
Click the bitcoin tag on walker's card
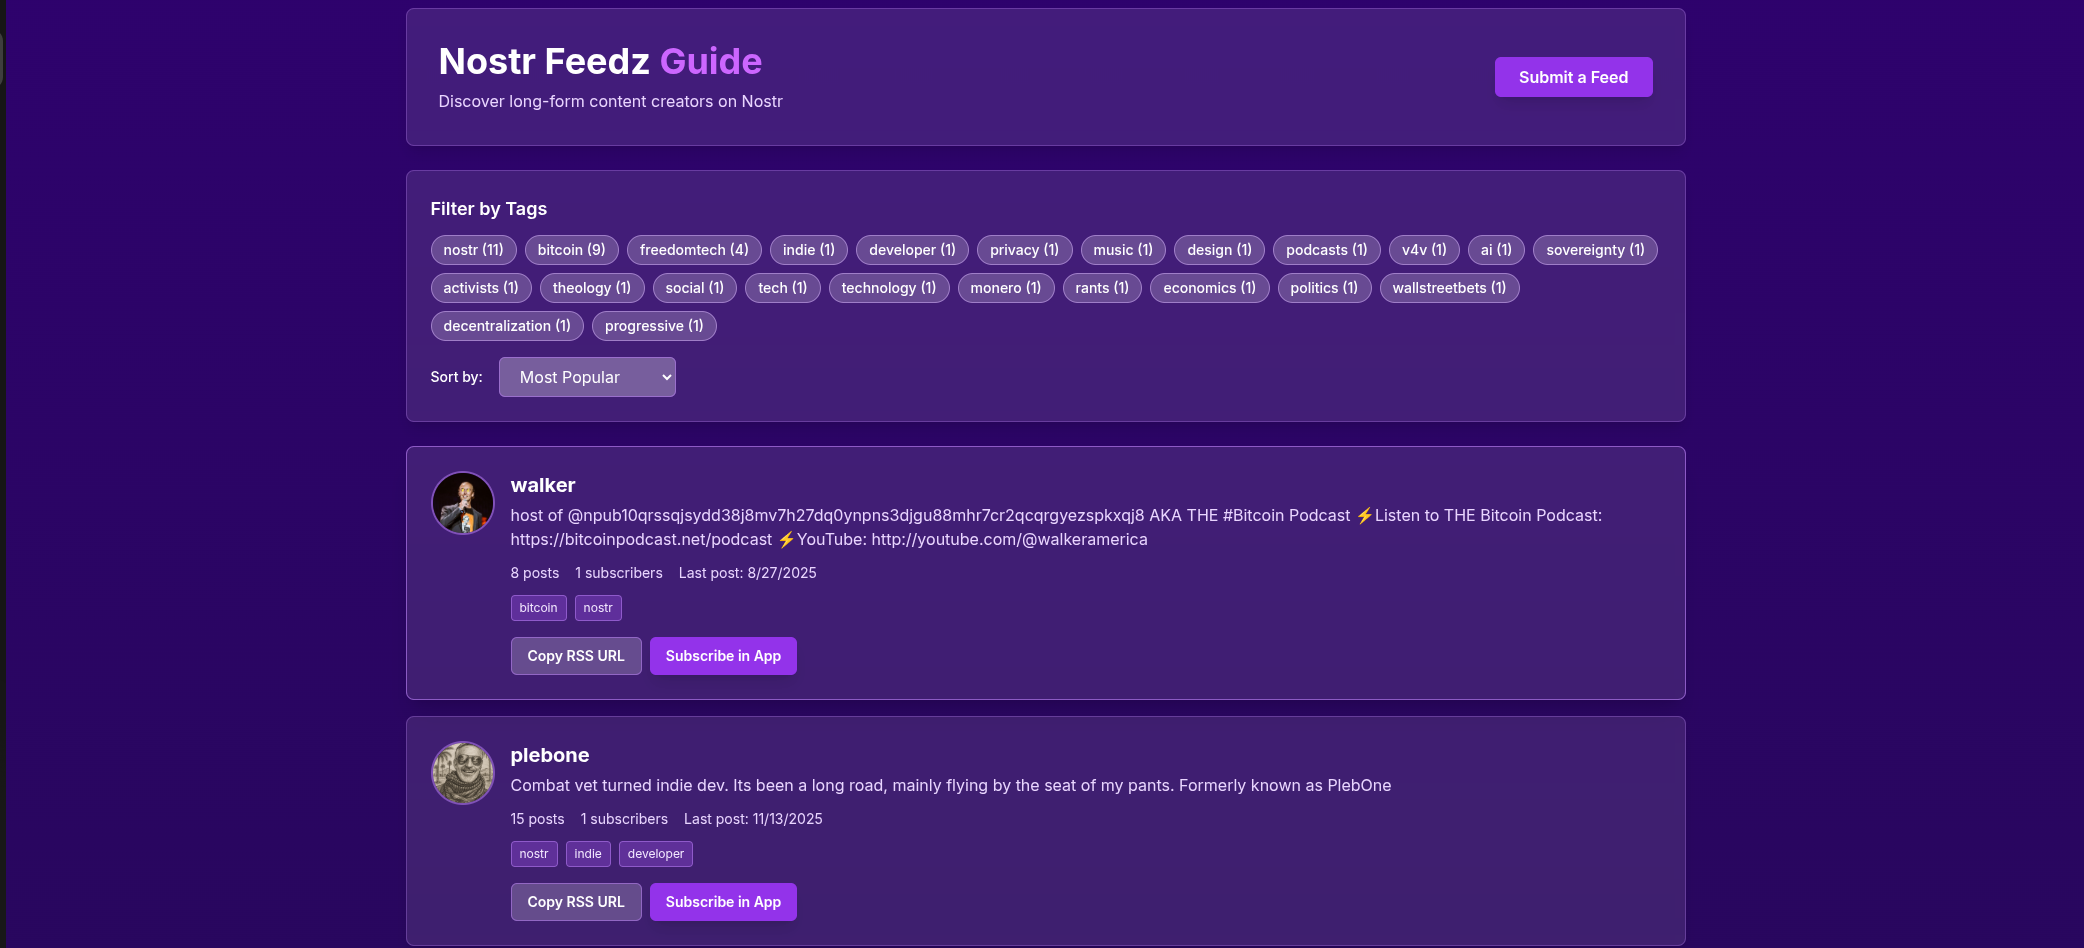(538, 608)
